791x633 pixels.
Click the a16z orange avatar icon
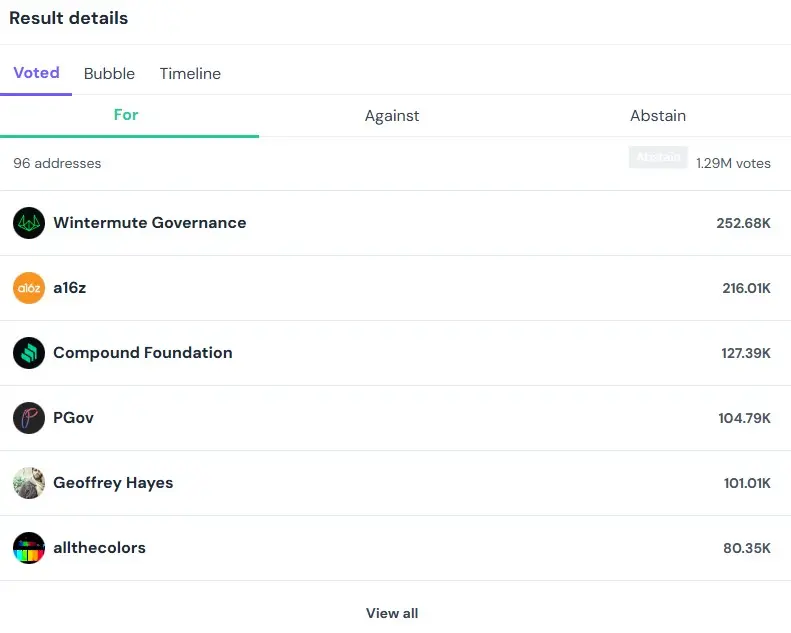click(29, 288)
